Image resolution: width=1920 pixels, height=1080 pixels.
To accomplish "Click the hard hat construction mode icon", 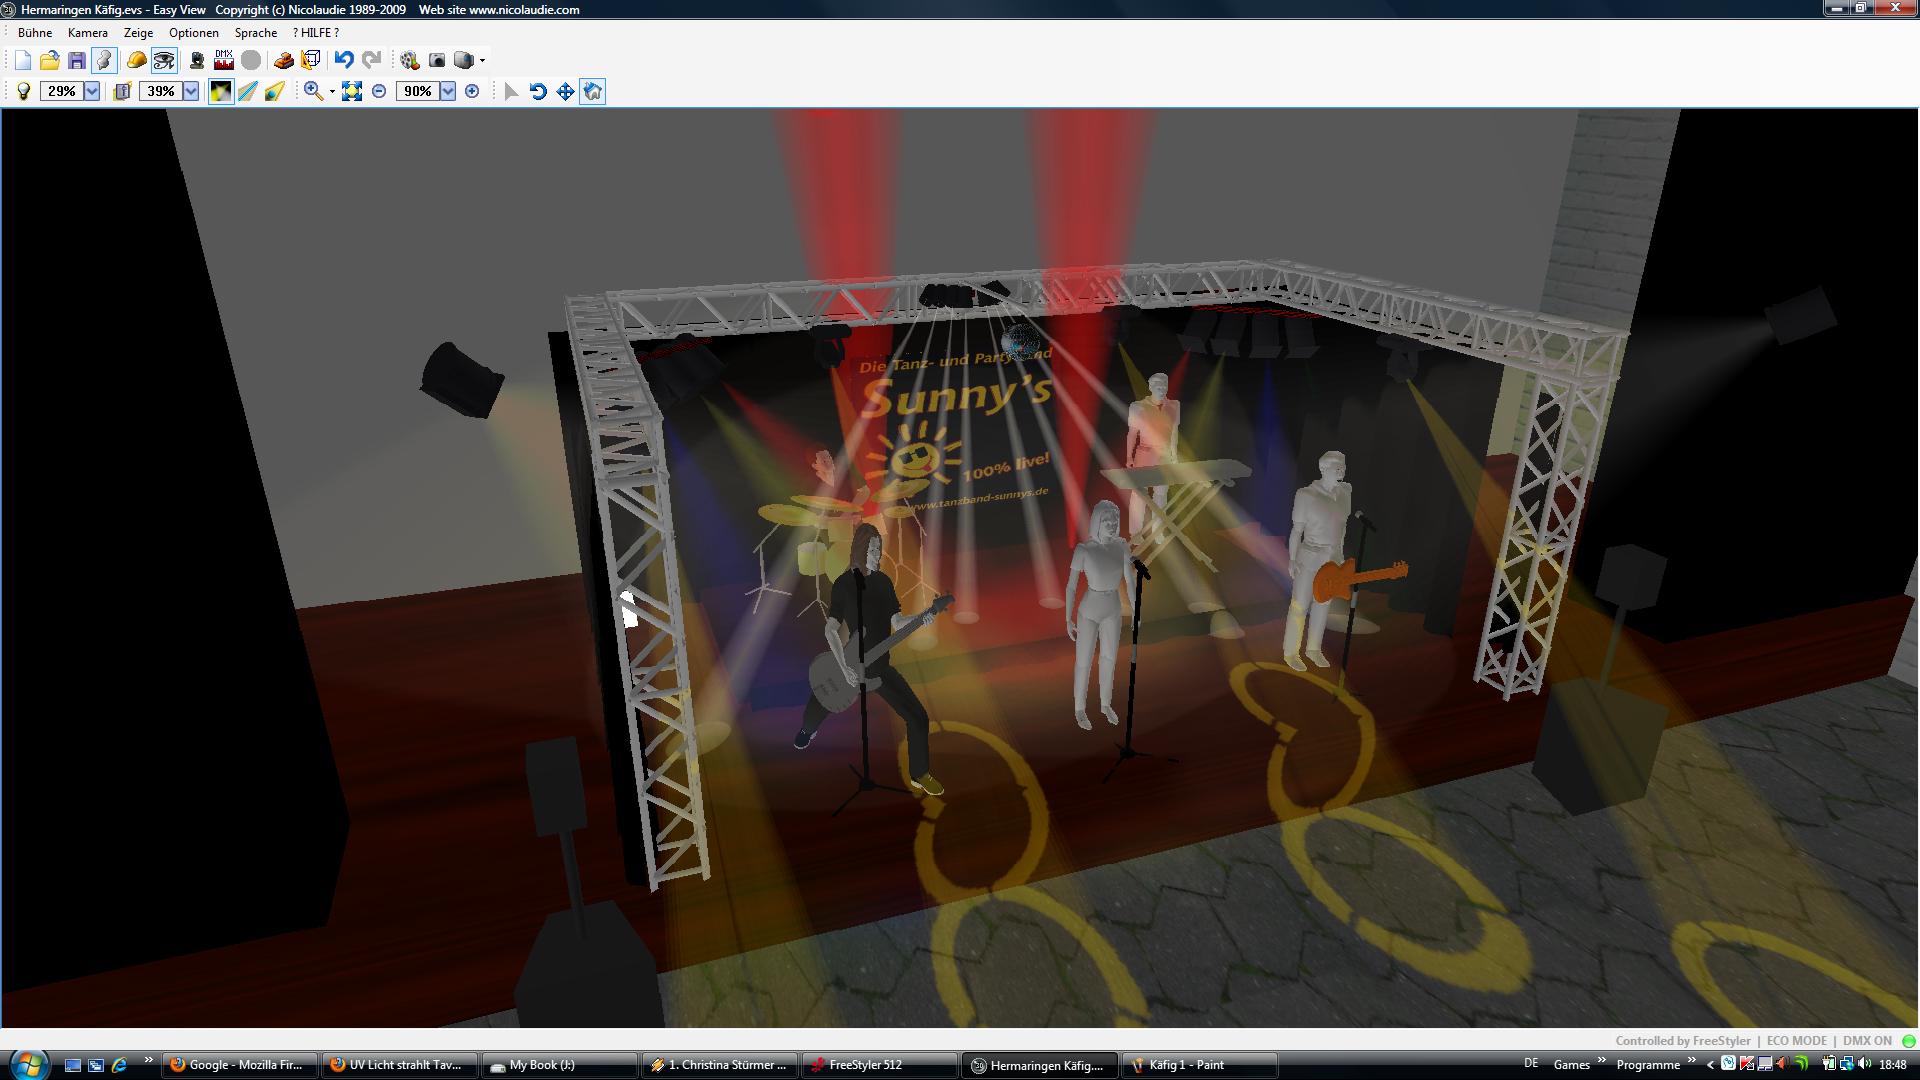I will tap(136, 60).
